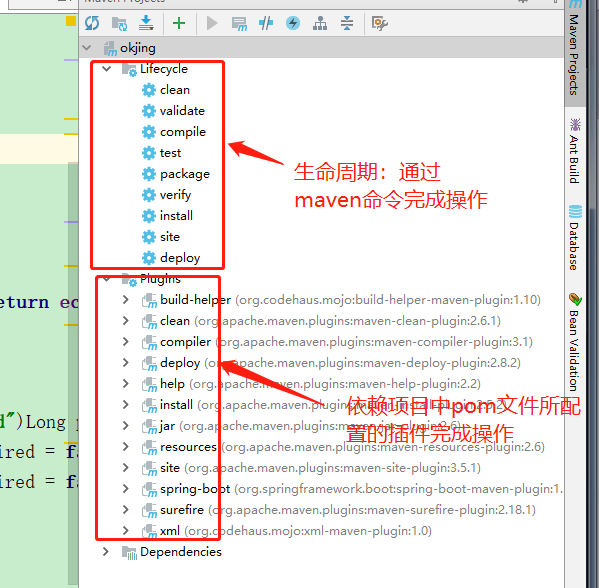Open the Database side tab

coord(574,238)
